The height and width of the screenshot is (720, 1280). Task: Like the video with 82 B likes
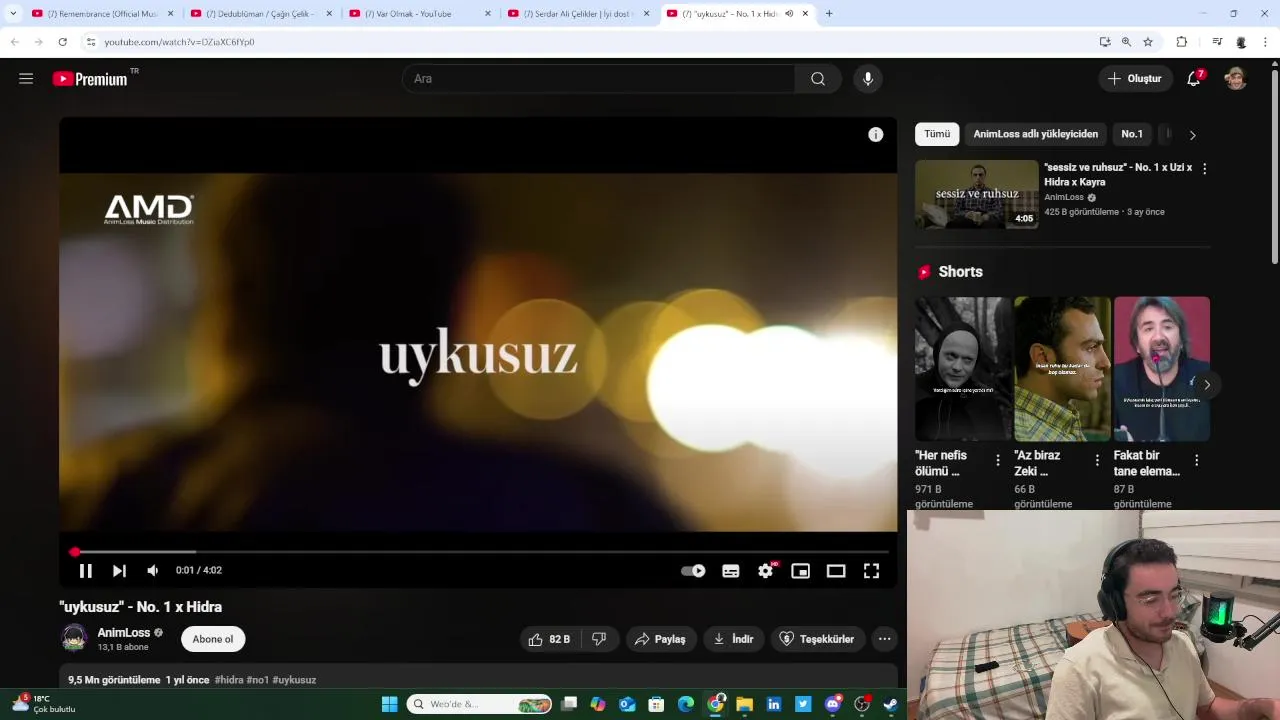[549, 639]
